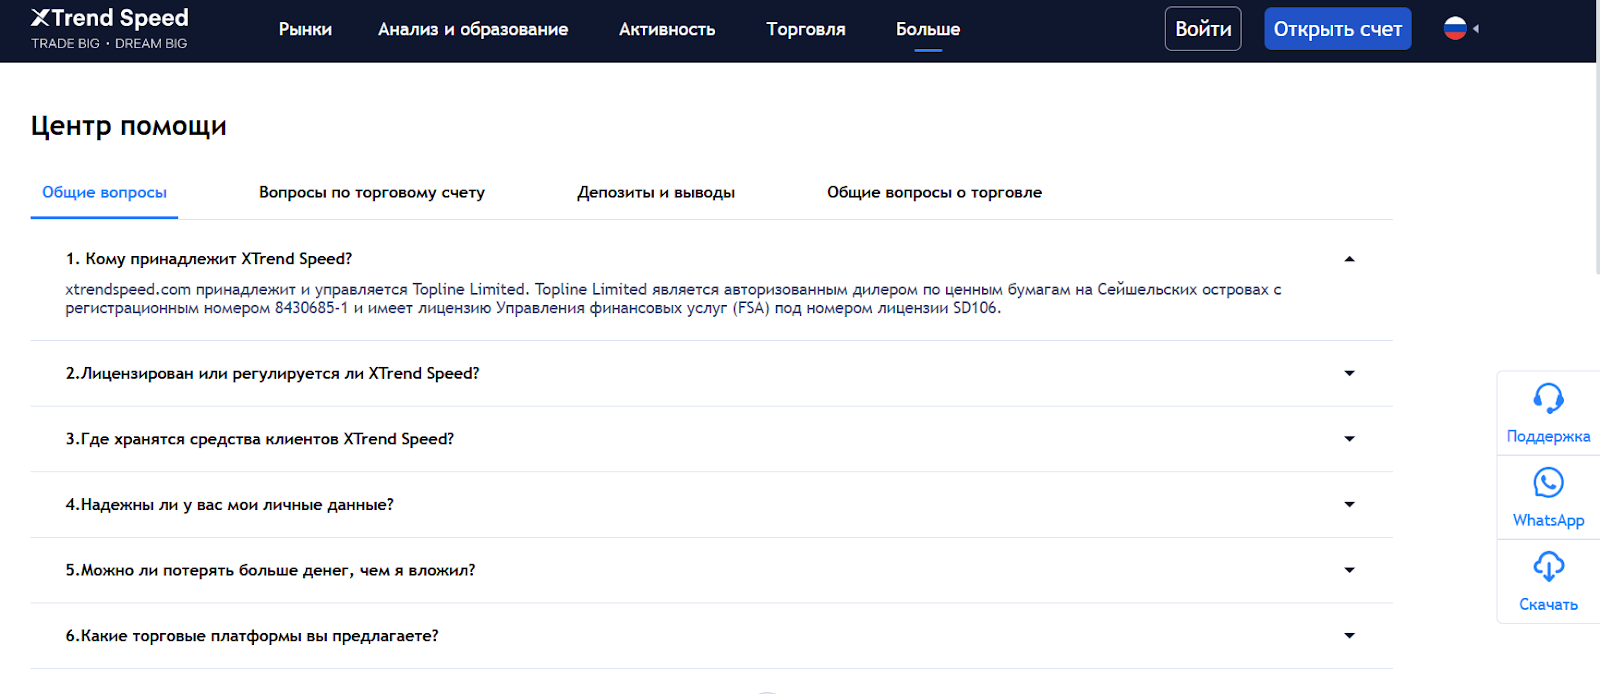Click the TRADE BIG · DREAM BIG tagline
Screen dimensions: 1600x694
click(109, 43)
